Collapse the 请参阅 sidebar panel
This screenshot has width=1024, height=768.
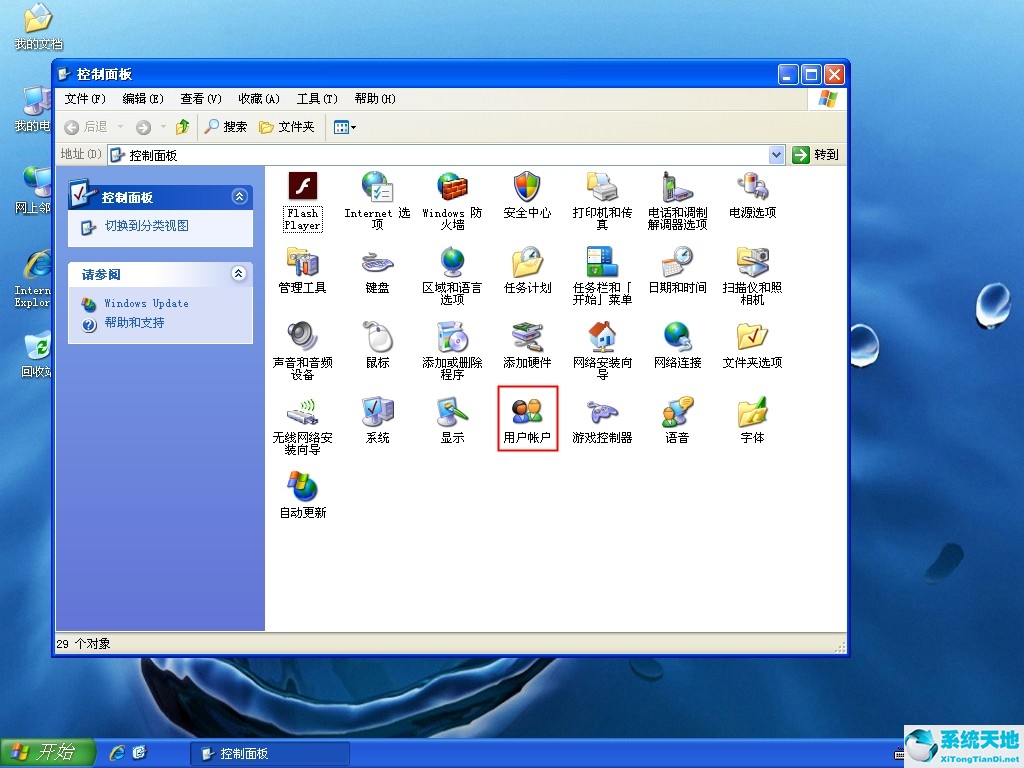(x=240, y=274)
